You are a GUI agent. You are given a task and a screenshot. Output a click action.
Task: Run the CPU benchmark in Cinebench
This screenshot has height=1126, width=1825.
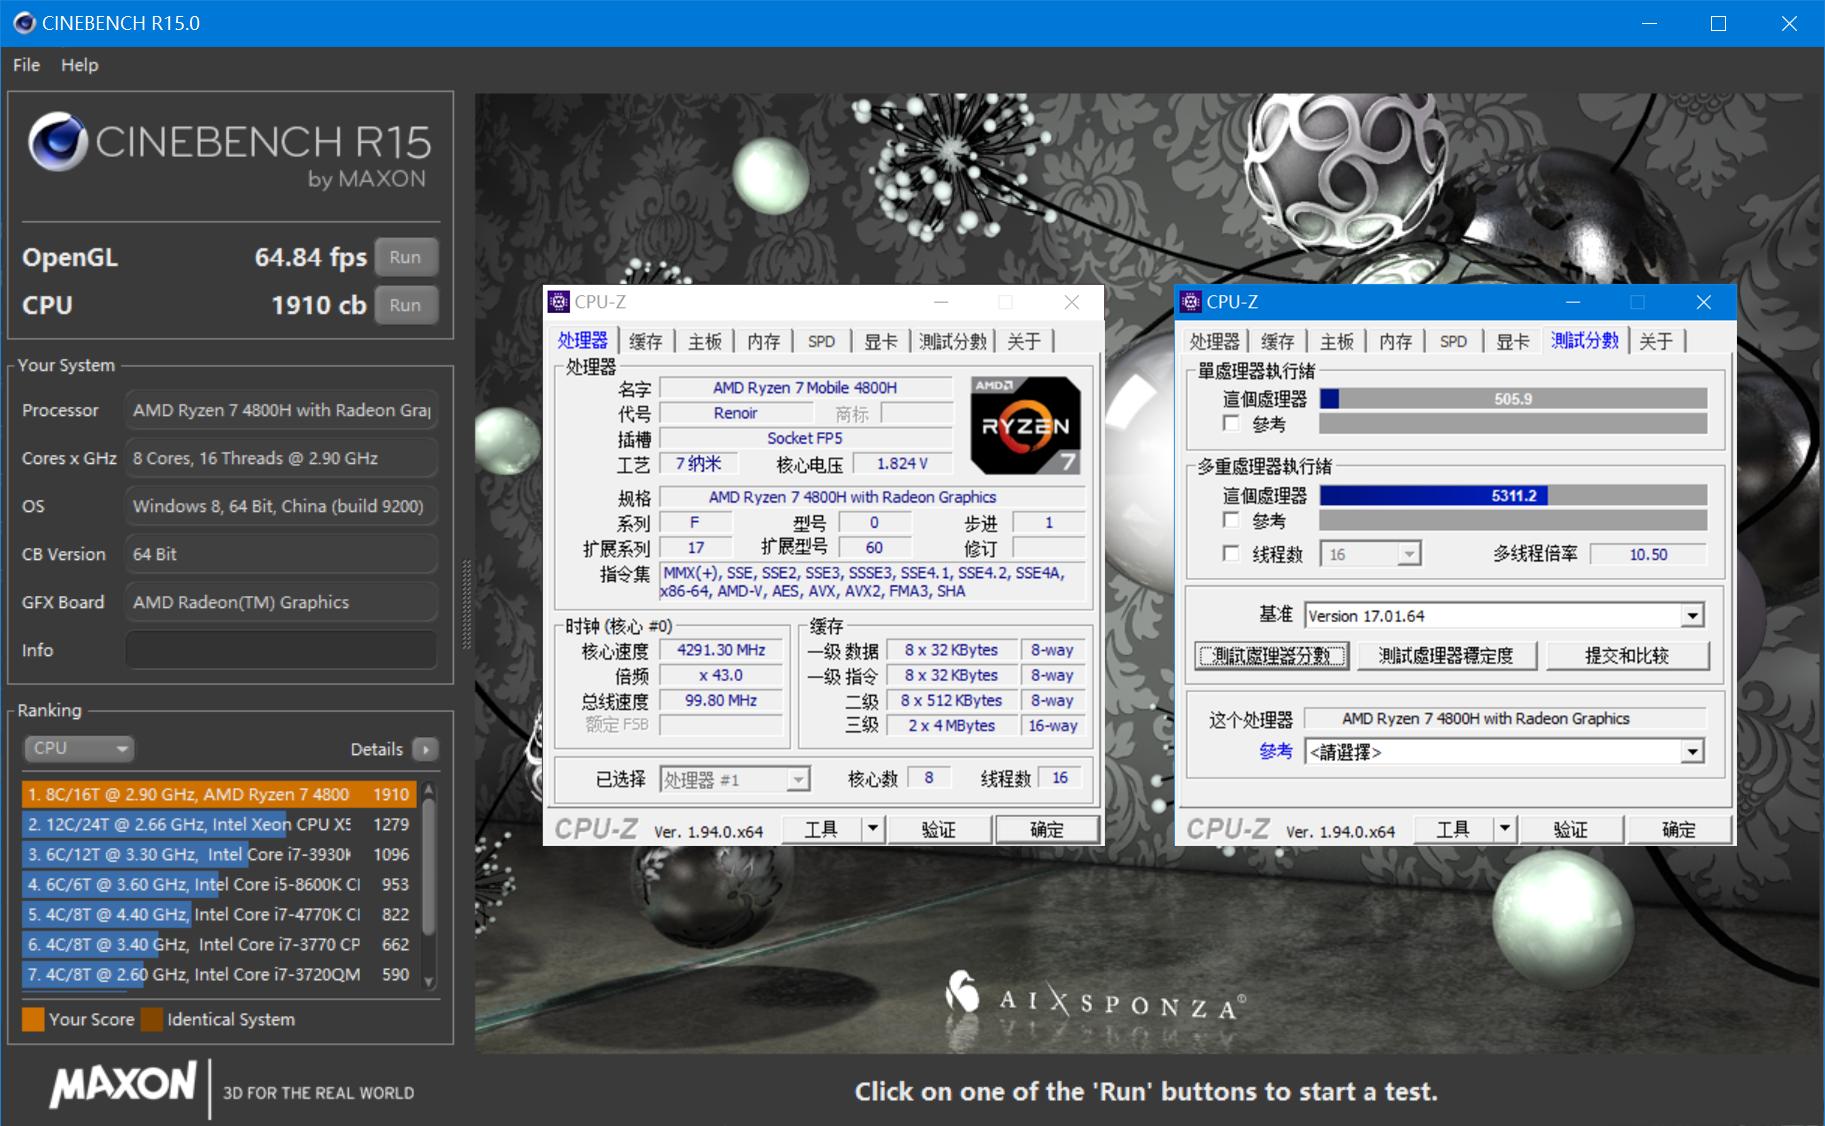406,305
